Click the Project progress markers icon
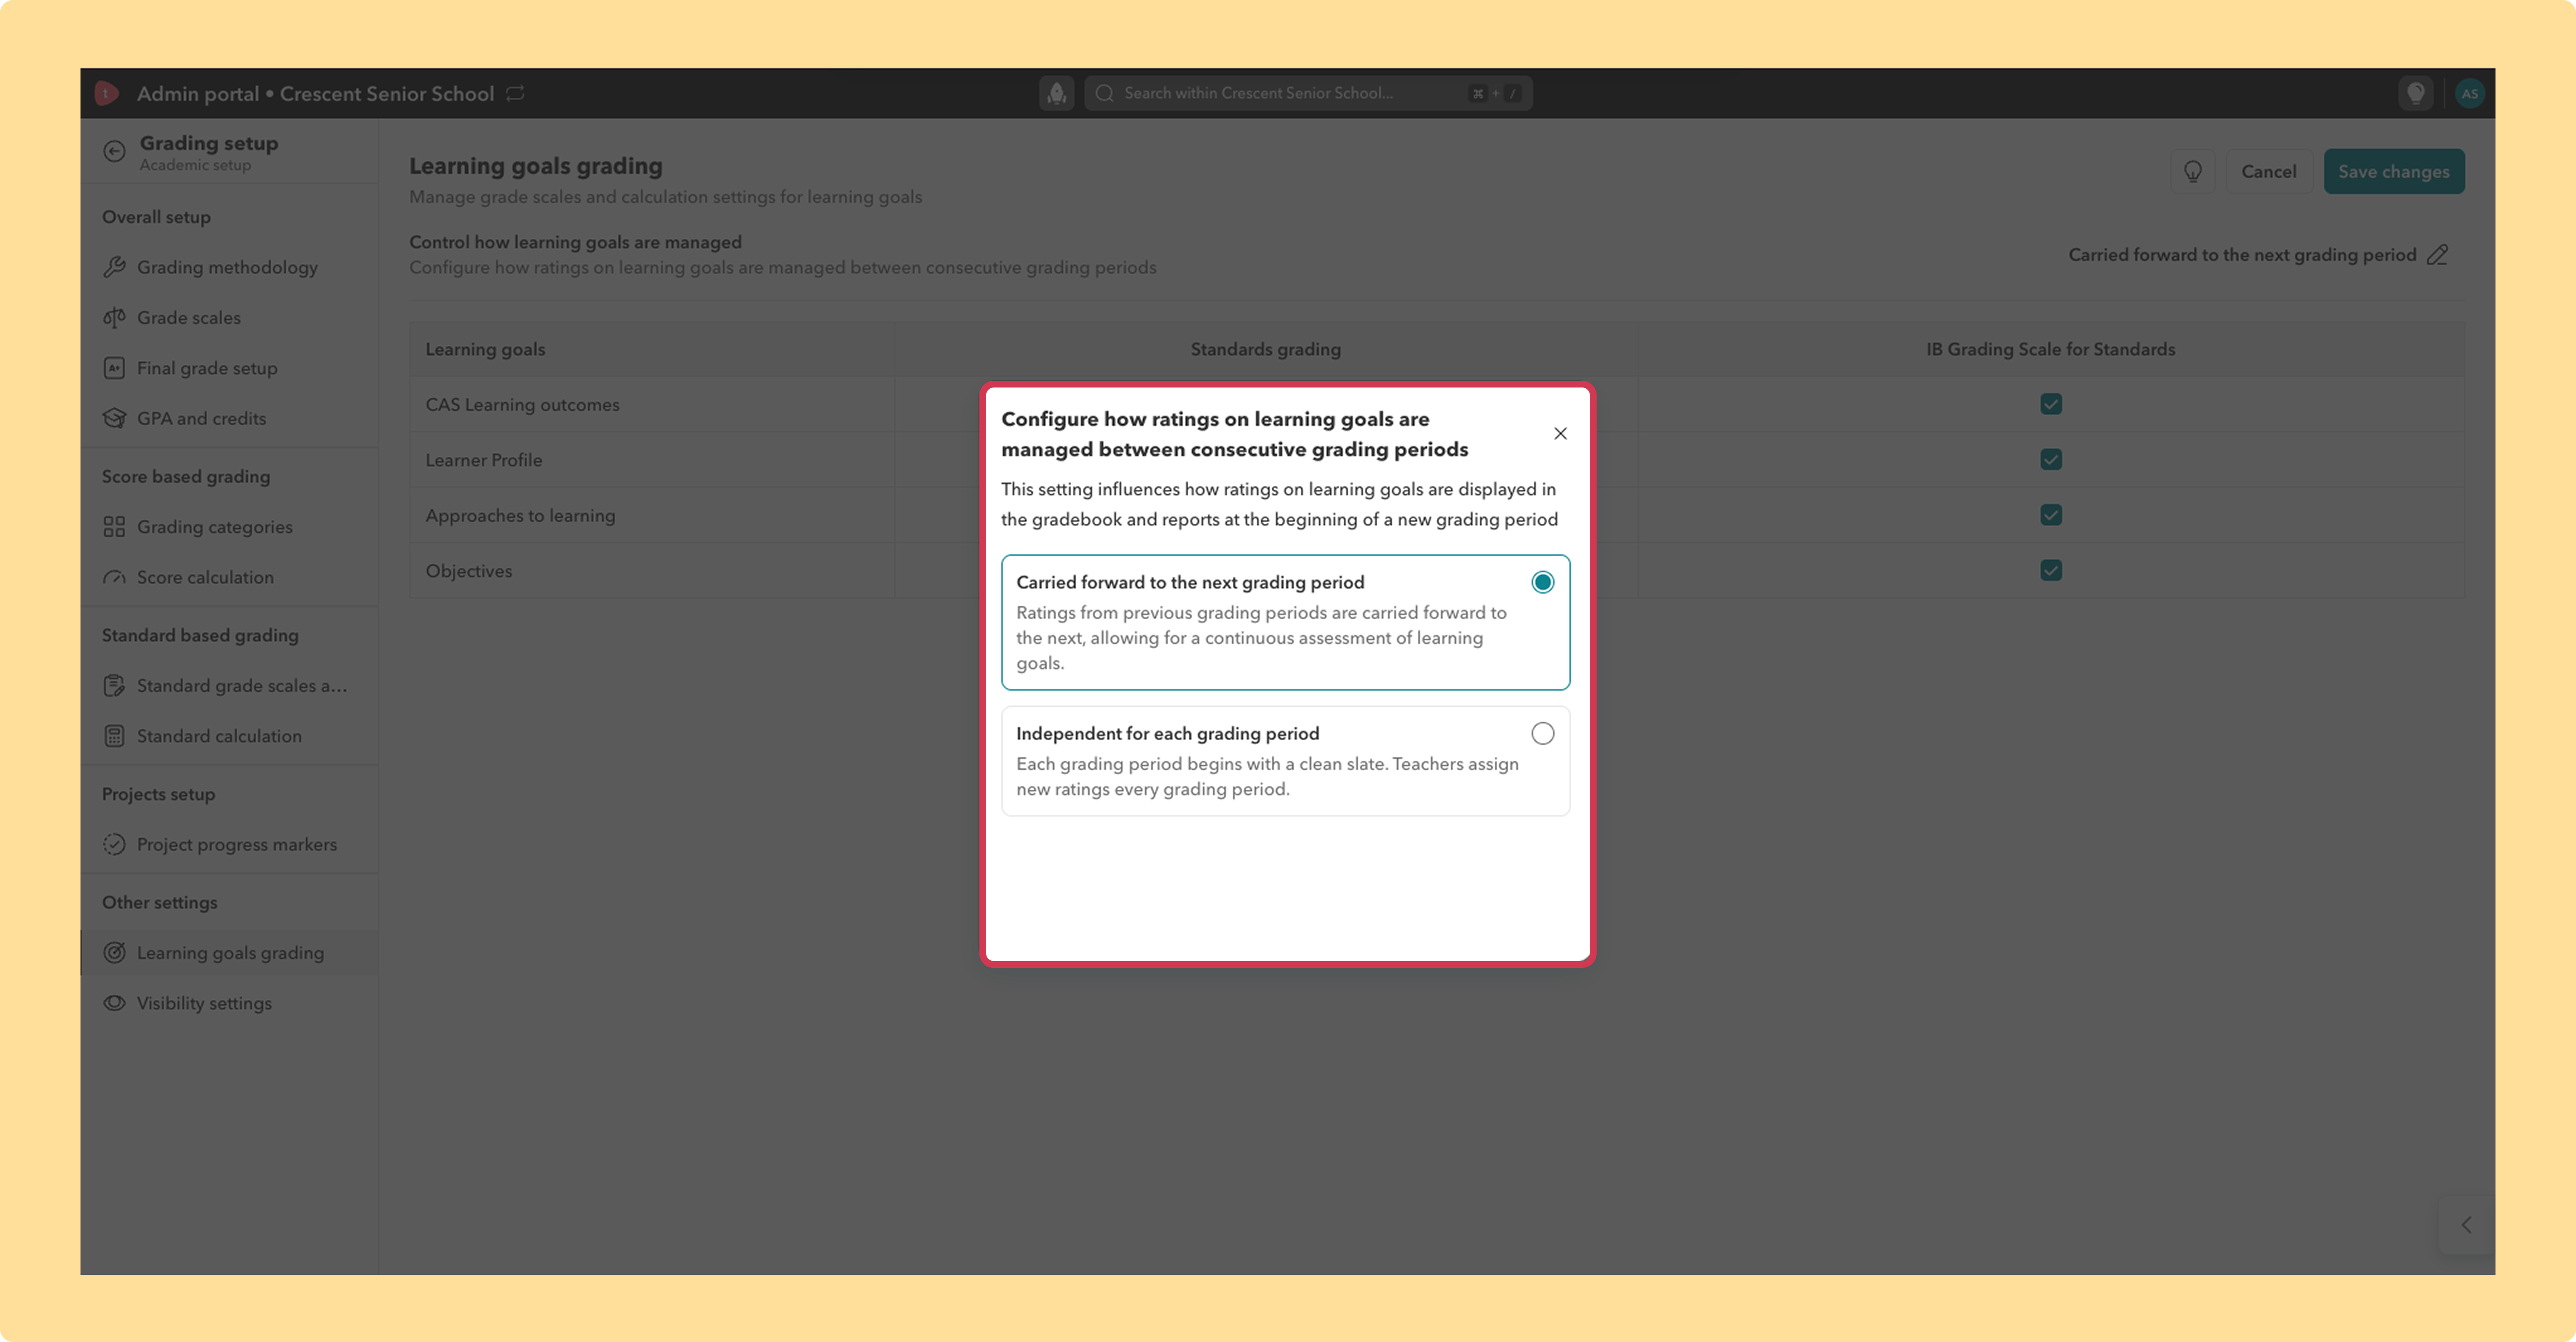Image resolution: width=2576 pixels, height=1342 pixels. point(114,844)
